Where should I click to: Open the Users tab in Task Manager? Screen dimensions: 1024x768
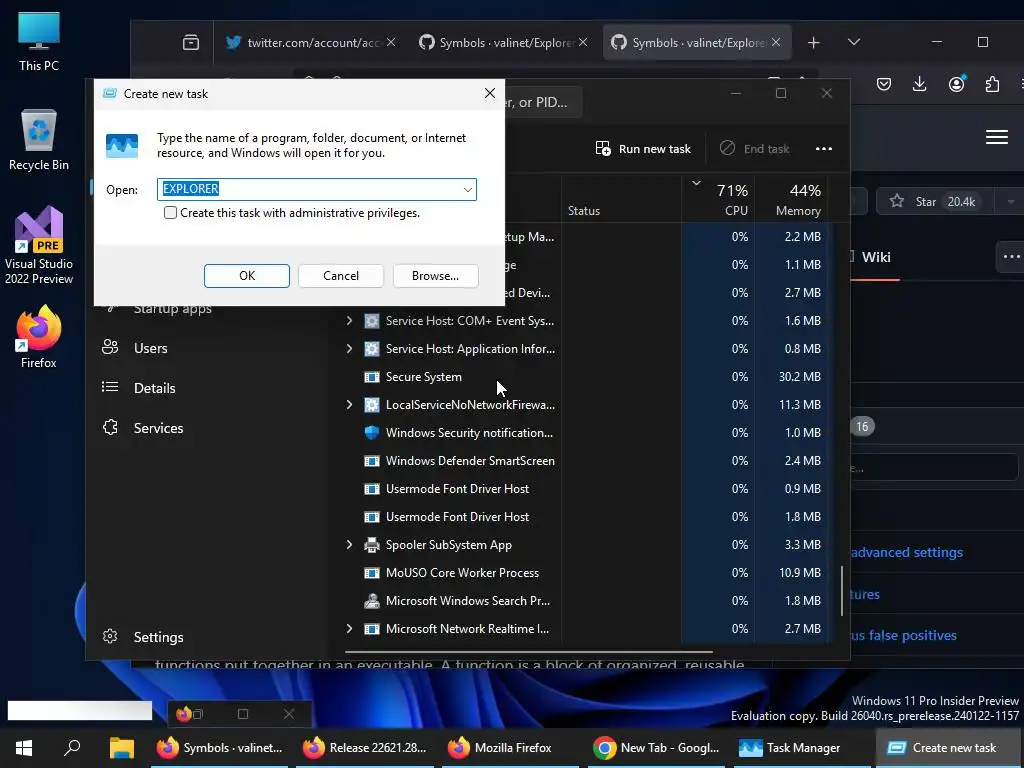151,348
